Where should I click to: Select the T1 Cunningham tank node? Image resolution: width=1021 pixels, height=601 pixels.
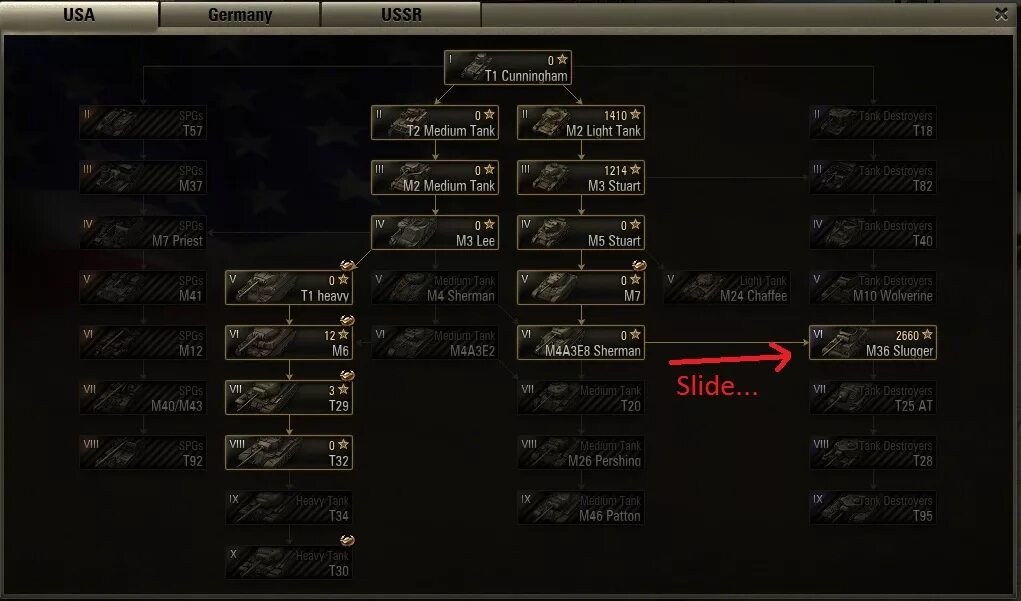click(x=508, y=68)
